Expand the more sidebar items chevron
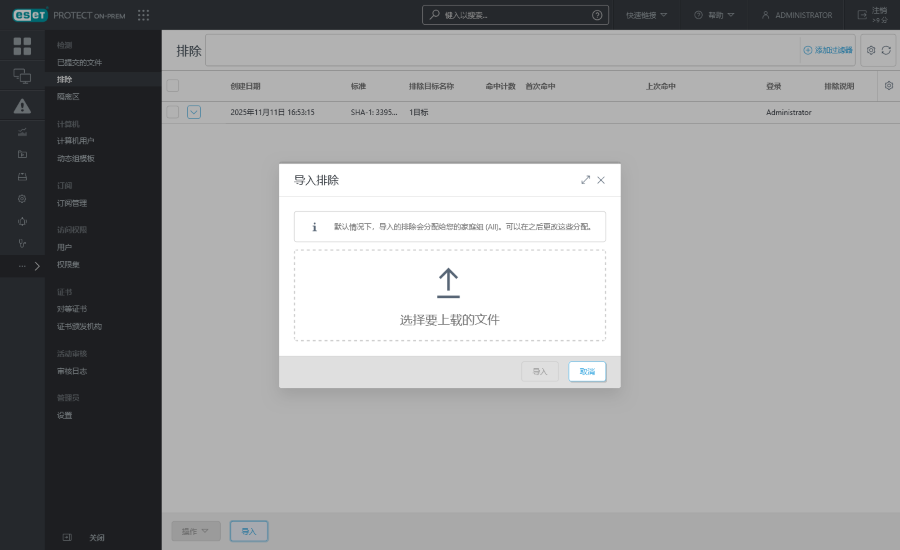The height and width of the screenshot is (550, 900). 36,266
